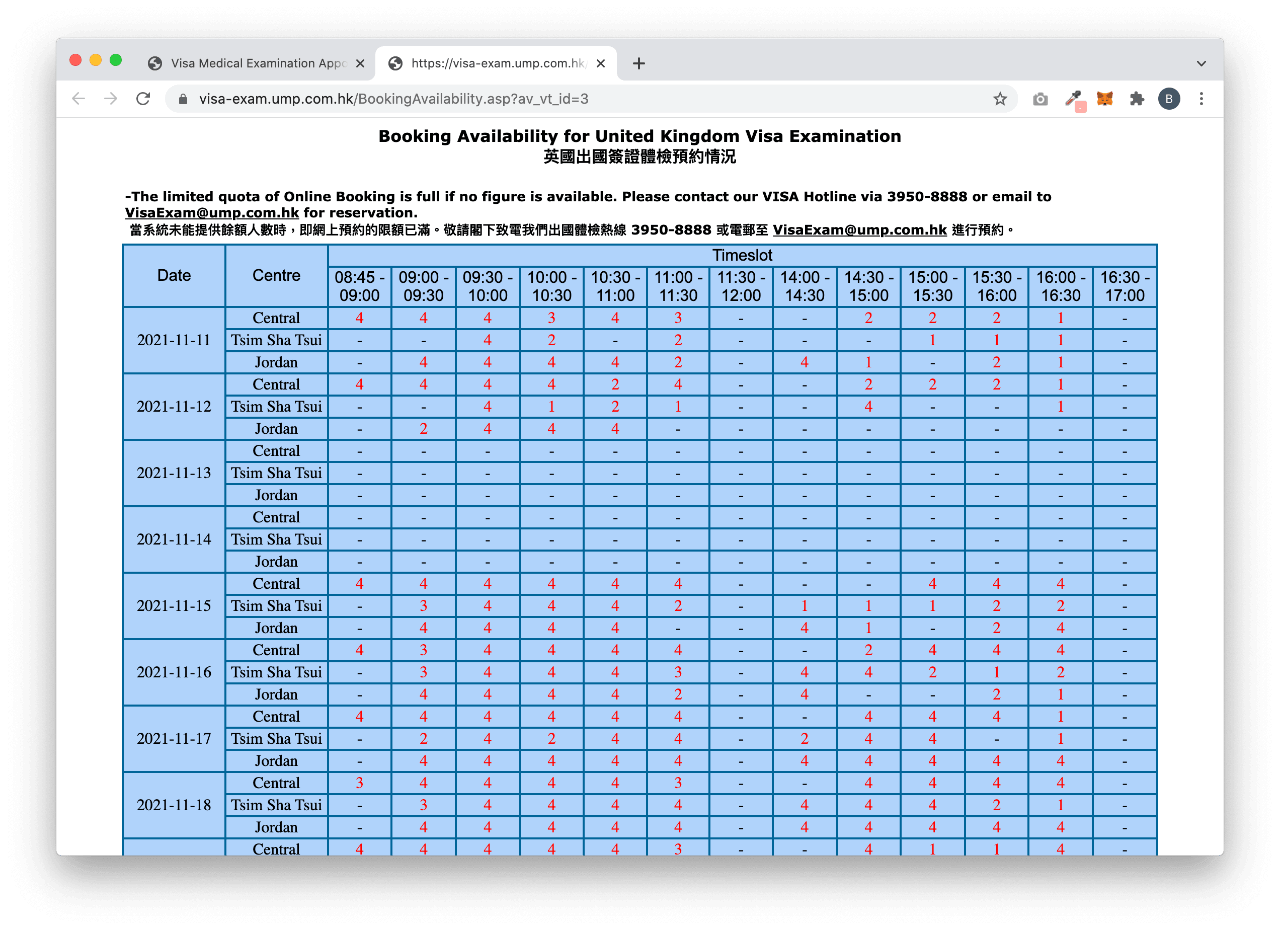This screenshot has height=930, width=1280.
Task: Reload the booking availability page
Action: coord(143,99)
